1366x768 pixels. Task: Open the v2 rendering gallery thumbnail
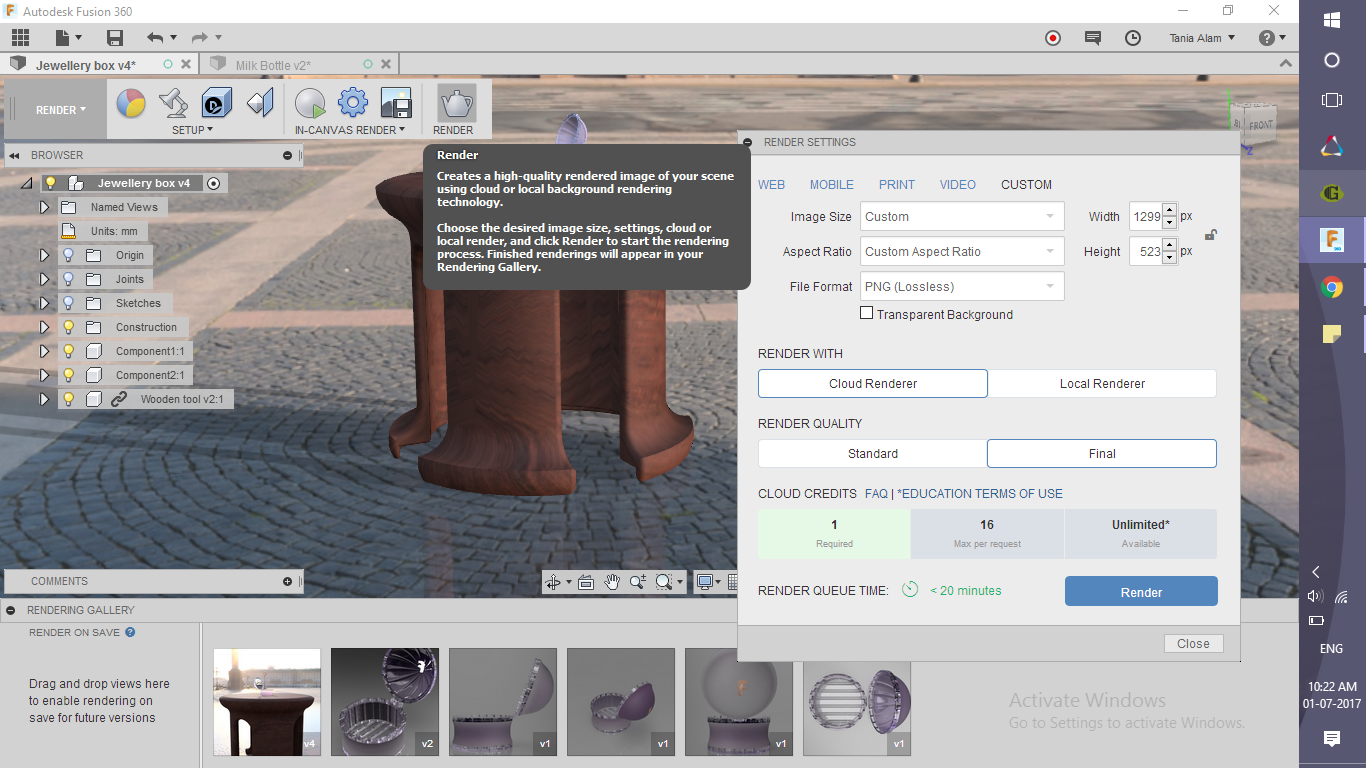[385, 702]
